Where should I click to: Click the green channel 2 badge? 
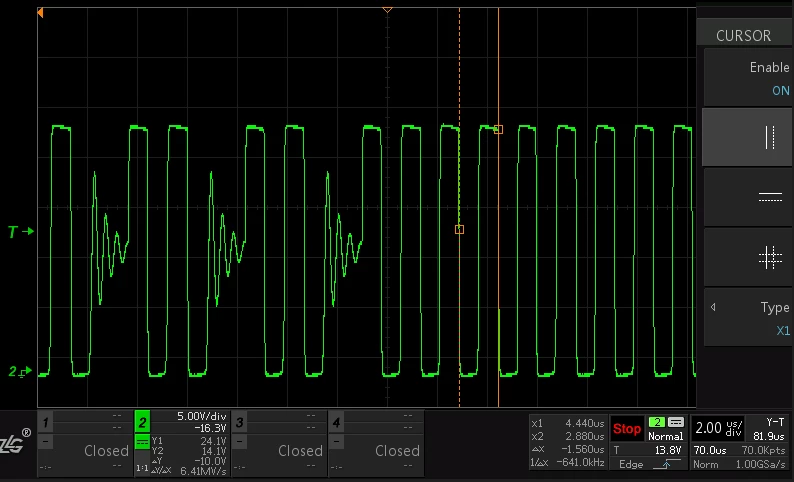click(x=142, y=422)
